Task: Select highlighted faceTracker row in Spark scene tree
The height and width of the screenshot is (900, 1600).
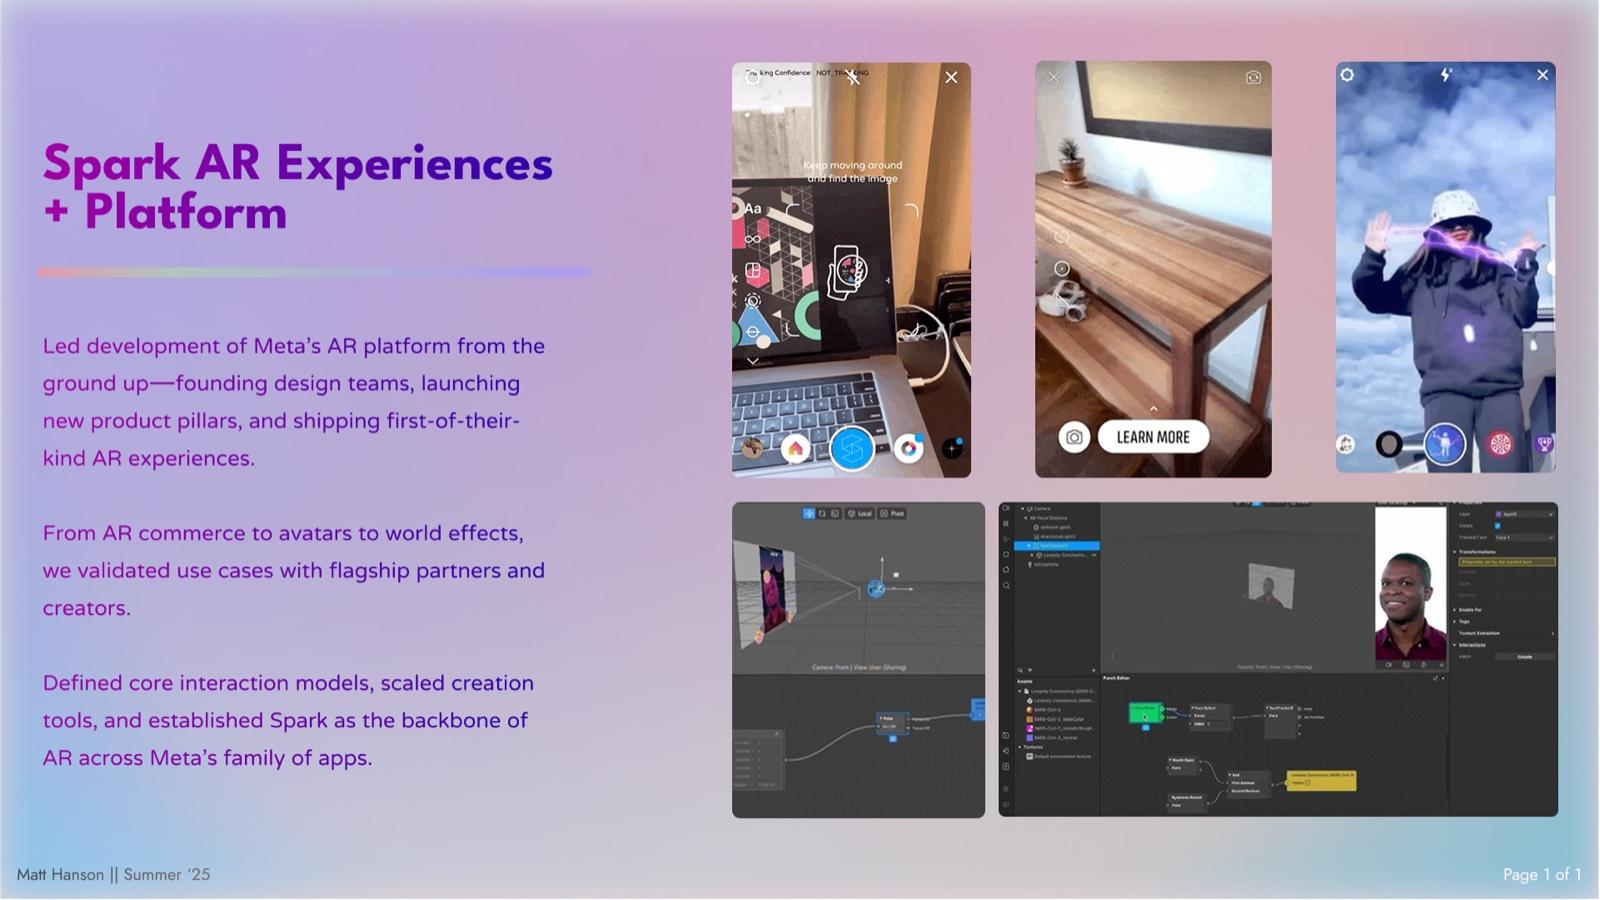Action: pyautogui.click(x=1057, y=546)
